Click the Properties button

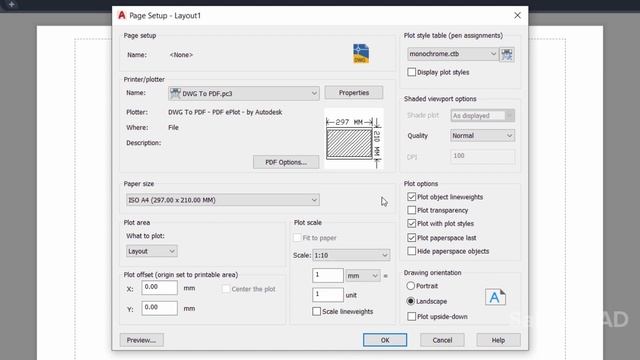pos(354,93)
